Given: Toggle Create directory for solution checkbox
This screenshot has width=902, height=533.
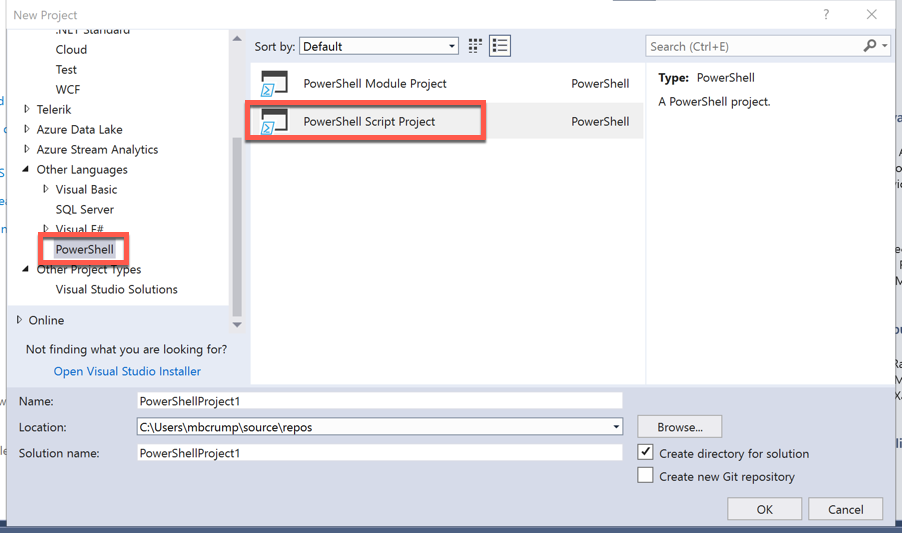Looking at the screenshot, I should coord(645,452).
